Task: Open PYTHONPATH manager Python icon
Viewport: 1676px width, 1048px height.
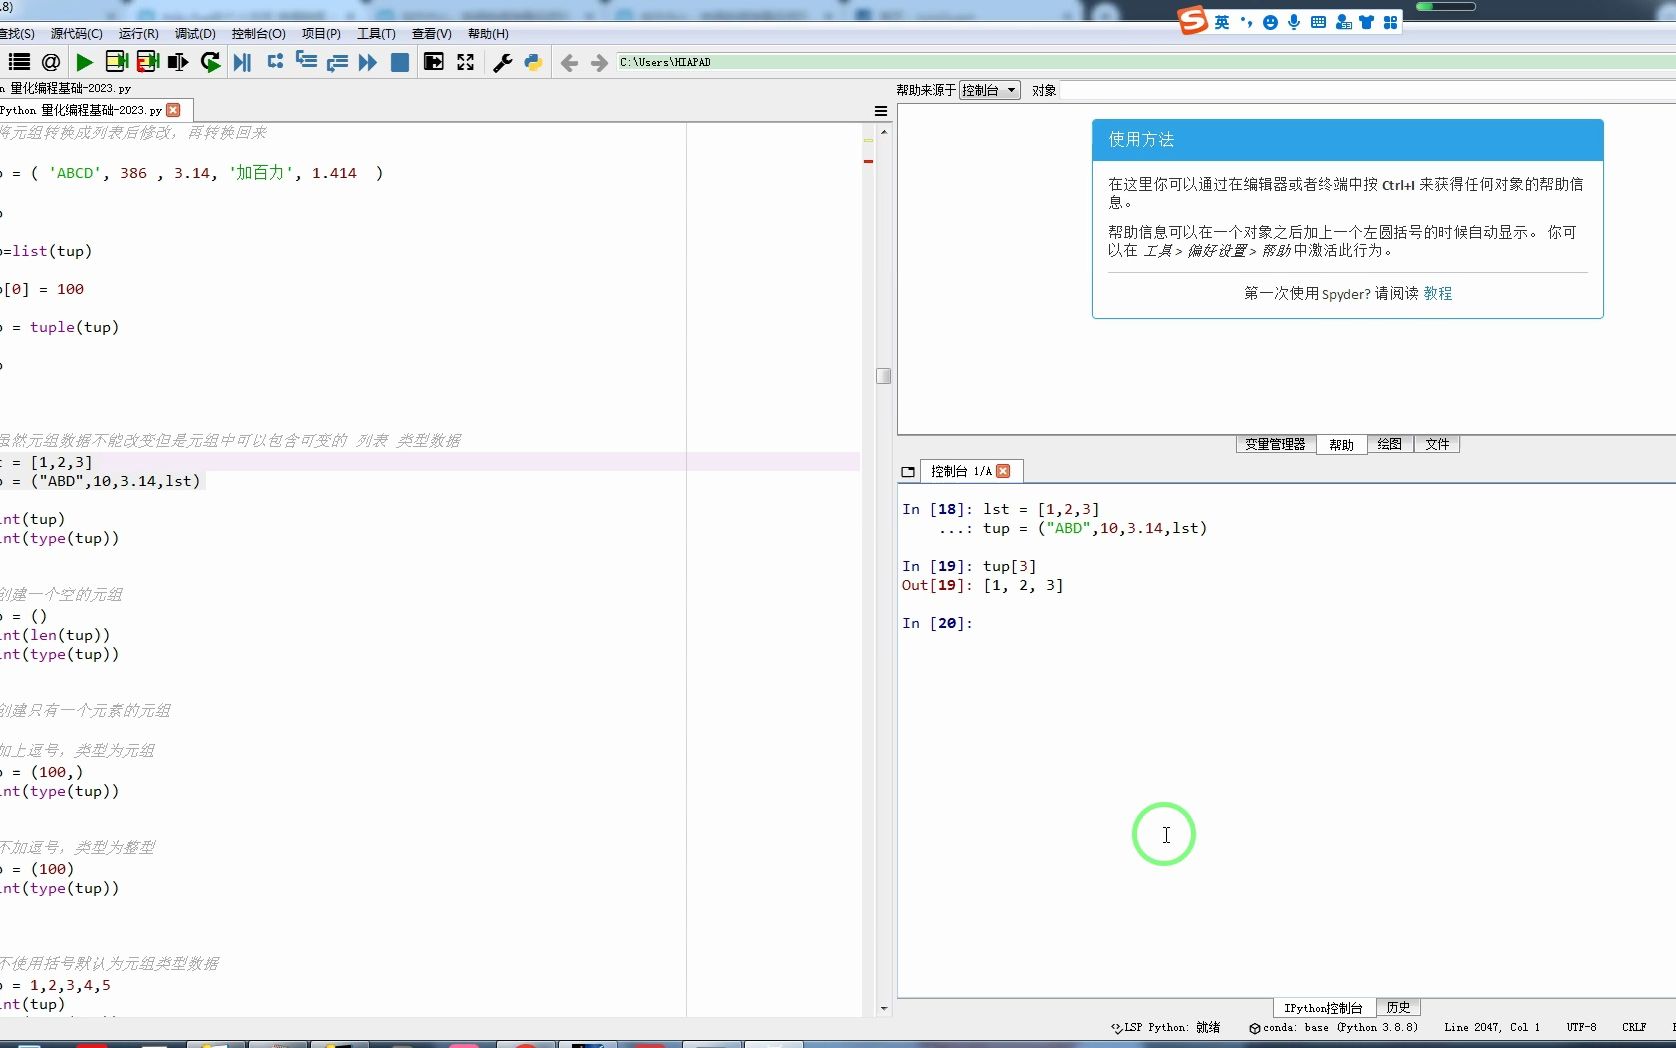Action: click(534, 62)
